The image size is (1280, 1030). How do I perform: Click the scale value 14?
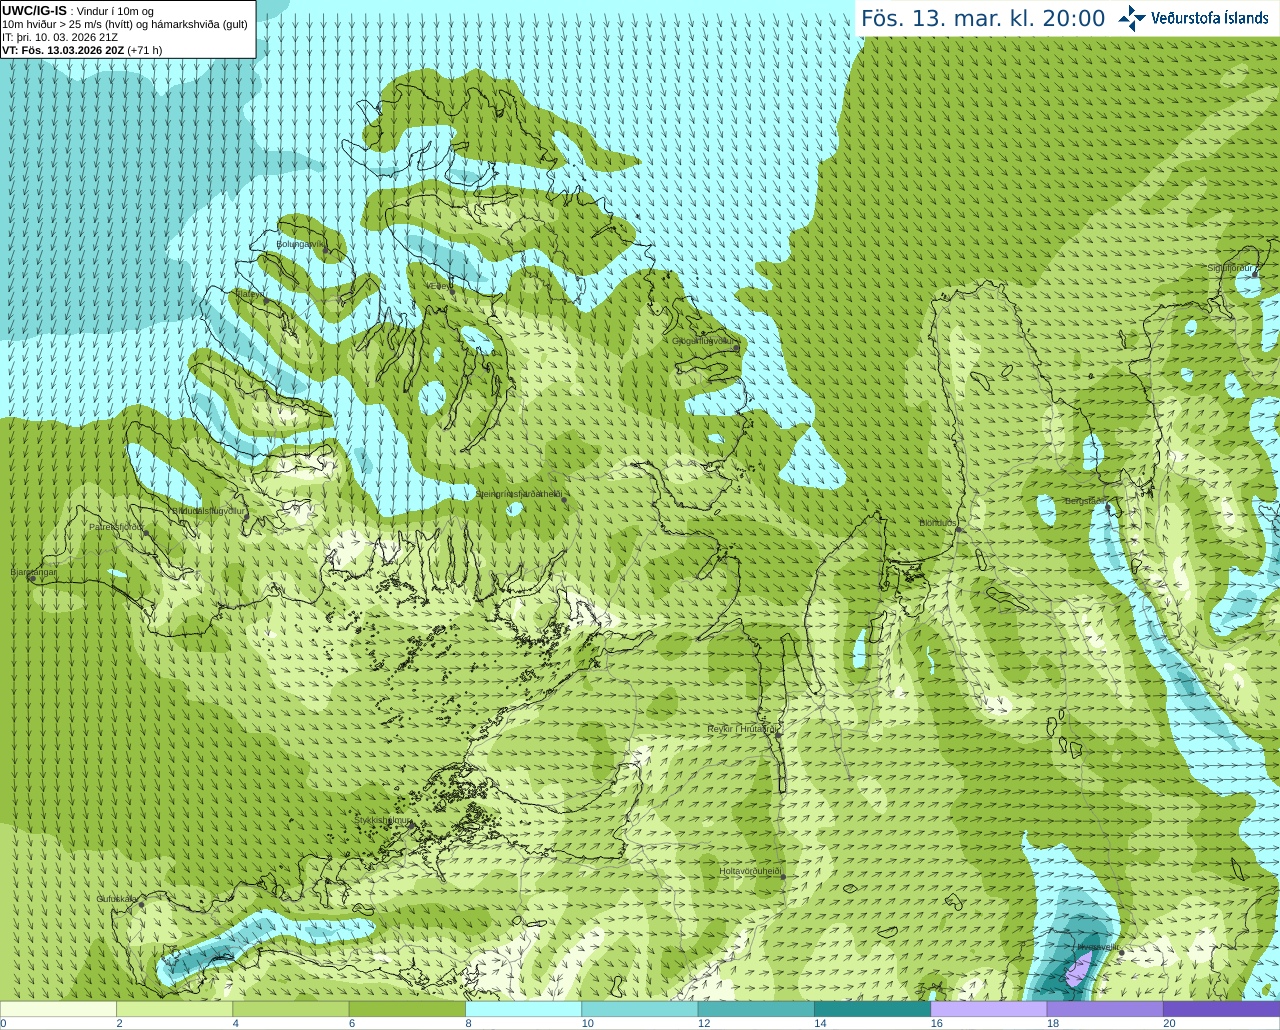point(820,1023)
